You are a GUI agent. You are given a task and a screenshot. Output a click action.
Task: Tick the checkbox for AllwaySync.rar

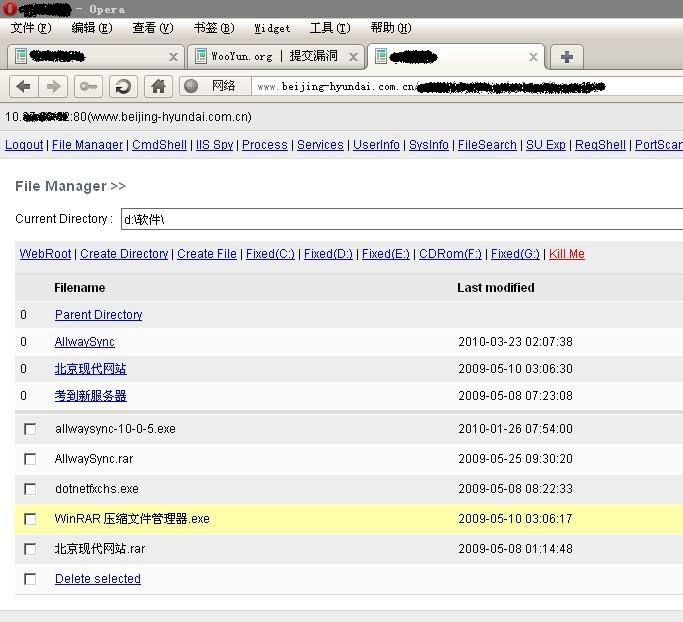point(30,459)
